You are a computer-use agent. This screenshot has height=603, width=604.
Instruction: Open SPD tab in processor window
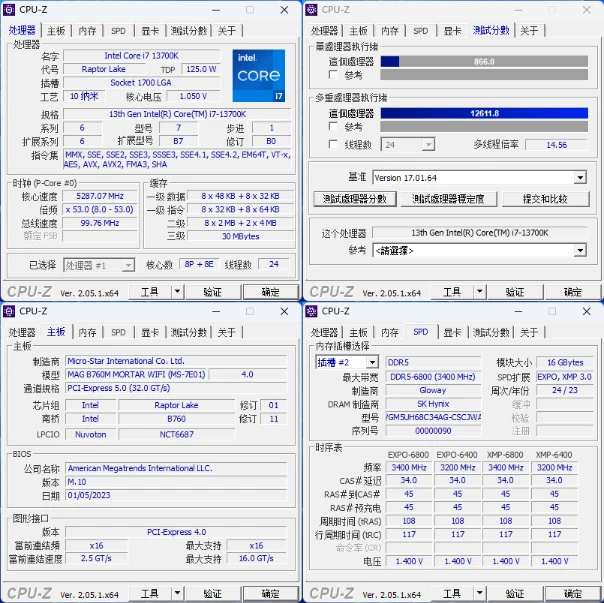[x=118, y=31]
